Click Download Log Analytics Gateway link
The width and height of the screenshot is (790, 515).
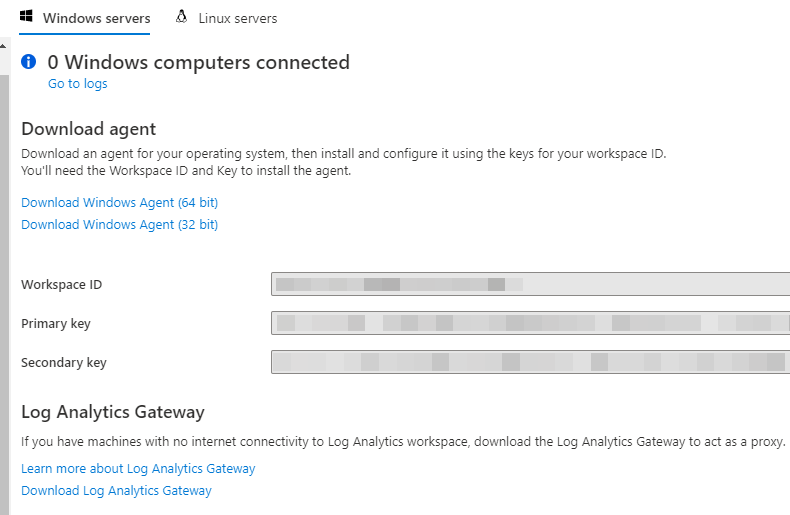[116, 491]
